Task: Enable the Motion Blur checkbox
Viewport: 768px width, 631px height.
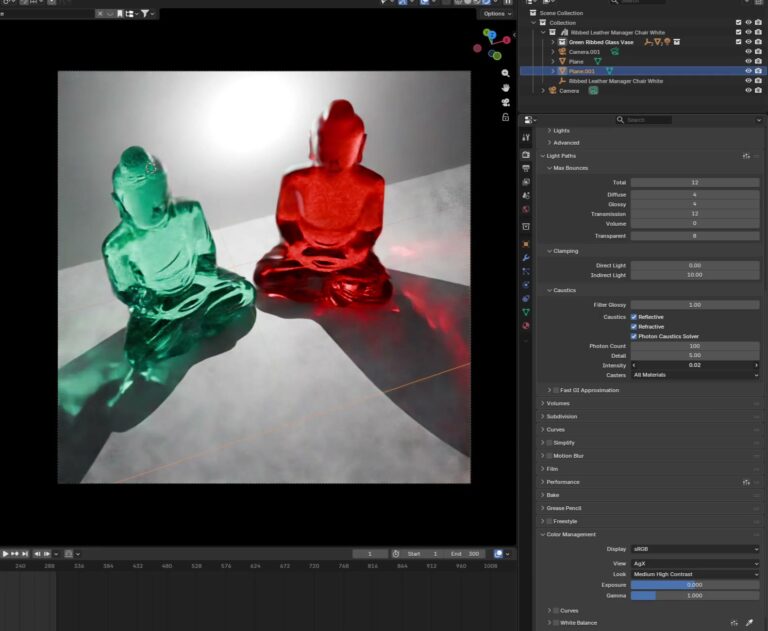Action: pos(549,456)
